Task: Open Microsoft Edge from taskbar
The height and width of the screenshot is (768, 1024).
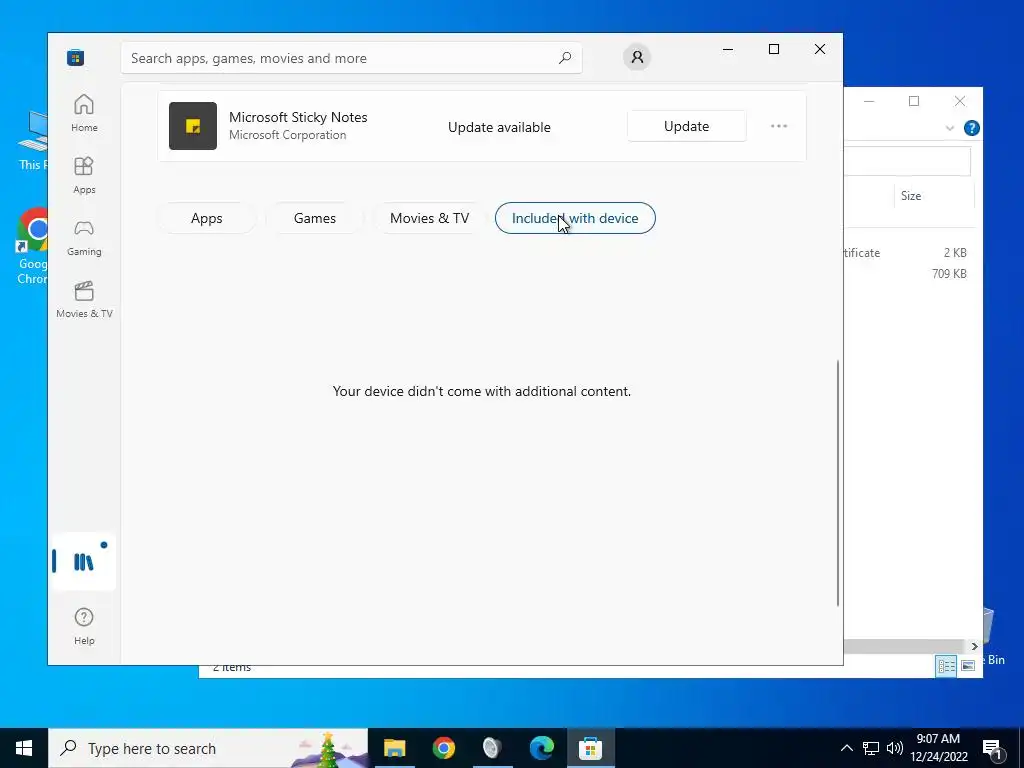Action: point(541,748)
